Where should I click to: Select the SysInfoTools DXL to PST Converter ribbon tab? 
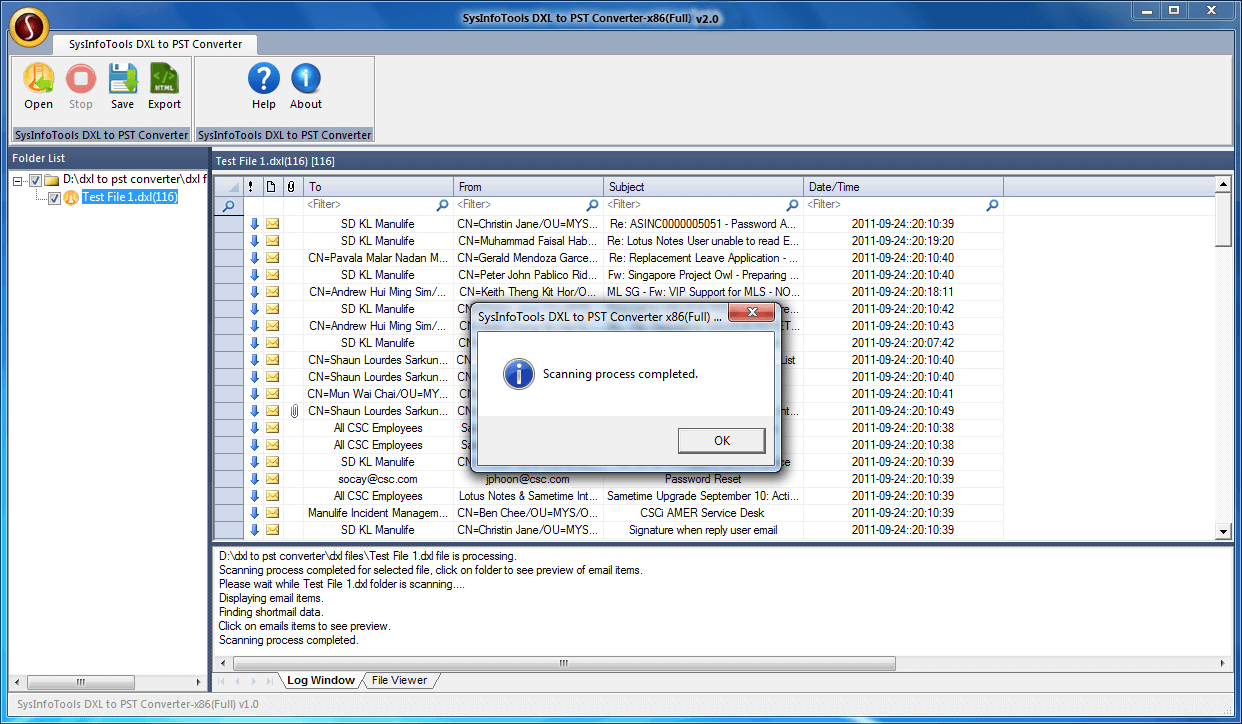click(x=156, y=44)
